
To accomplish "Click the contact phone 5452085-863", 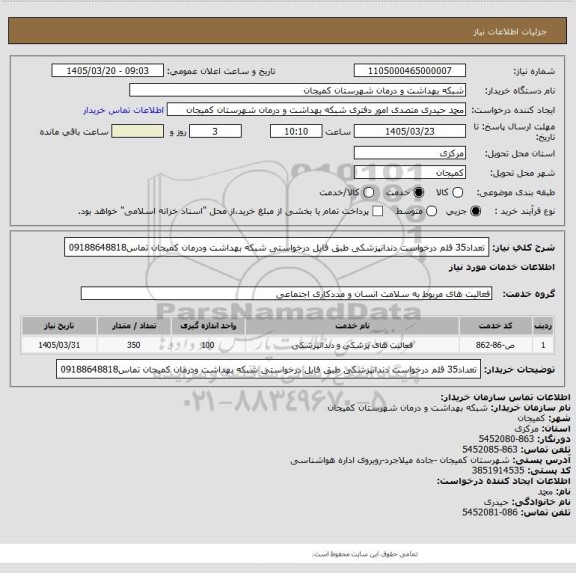I will (490, 450).
